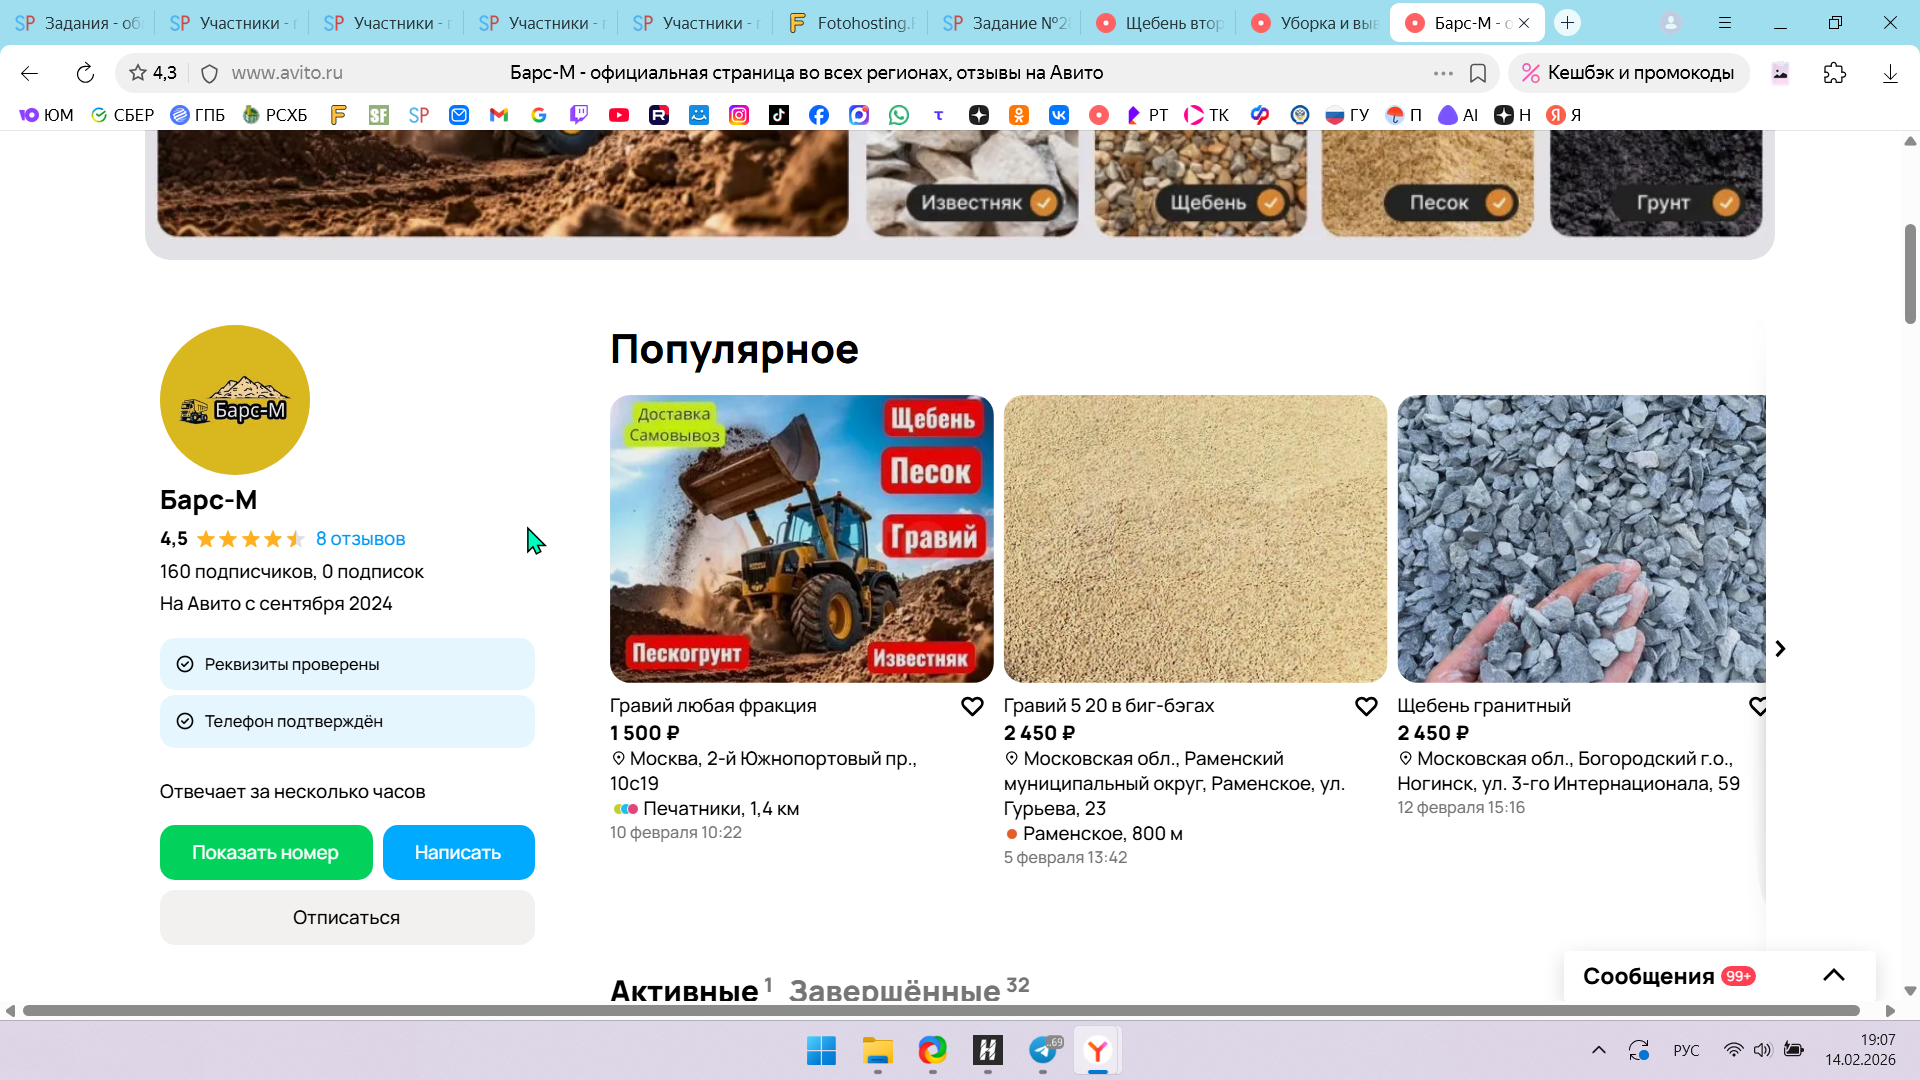Show next popular listings with right arrow
Screen dimensions: 1920x1080
pos(1780,649)
